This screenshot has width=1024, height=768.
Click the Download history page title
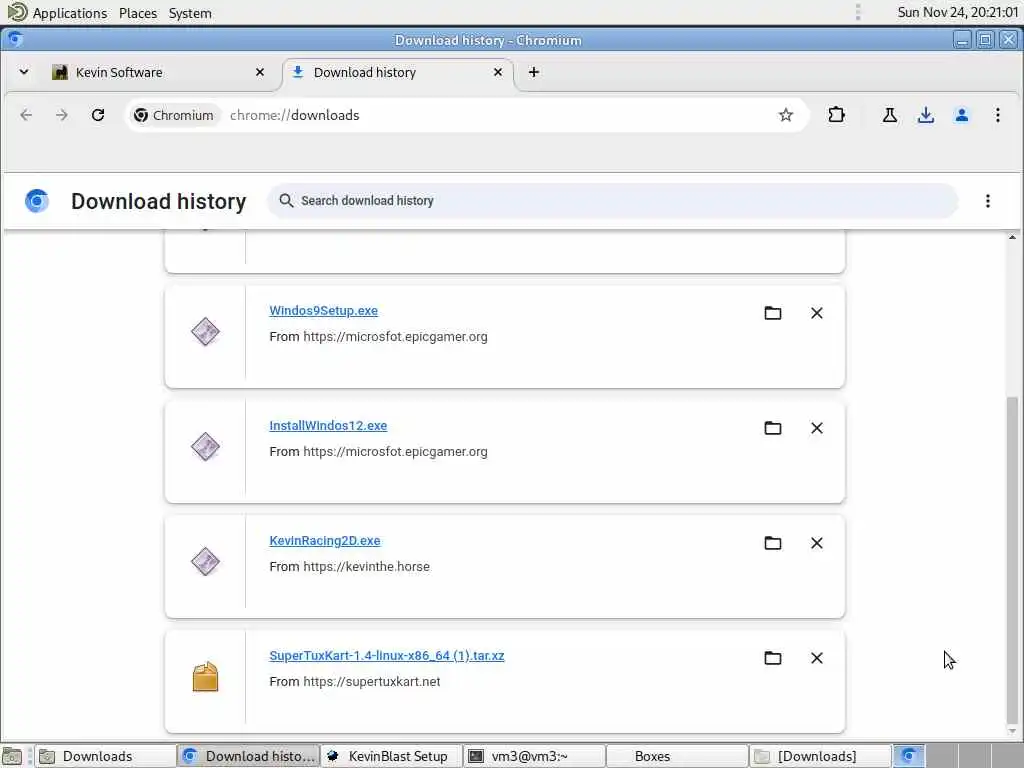click(x=159, y=201)
